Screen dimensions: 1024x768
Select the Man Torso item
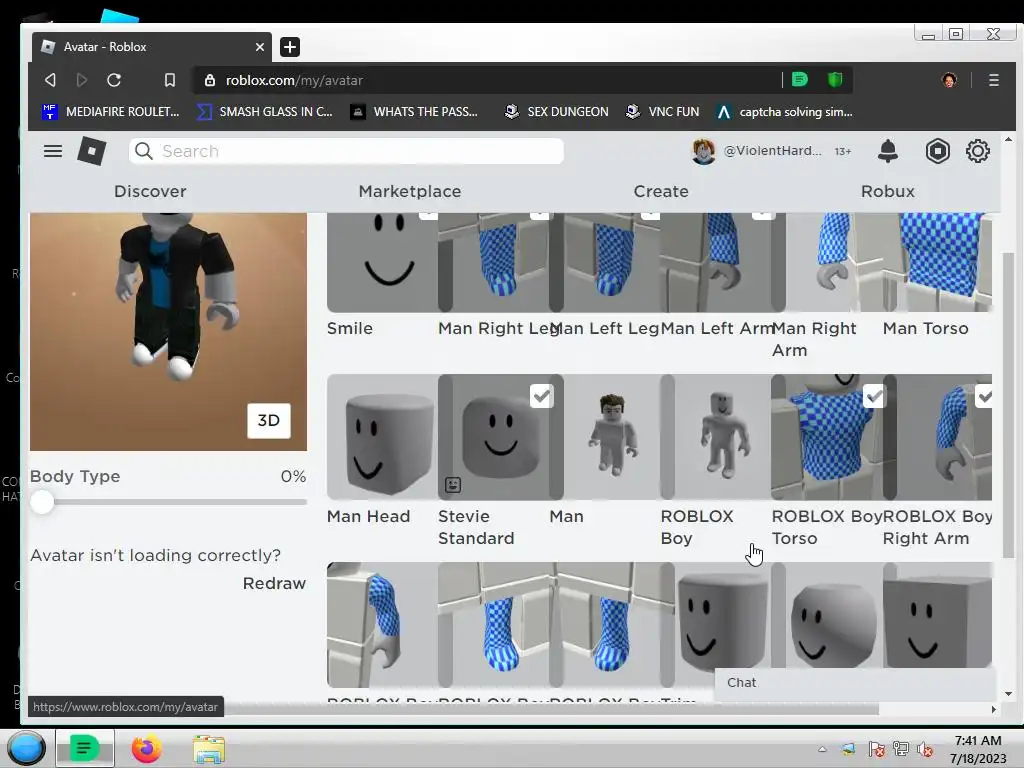tap(937, 262)
